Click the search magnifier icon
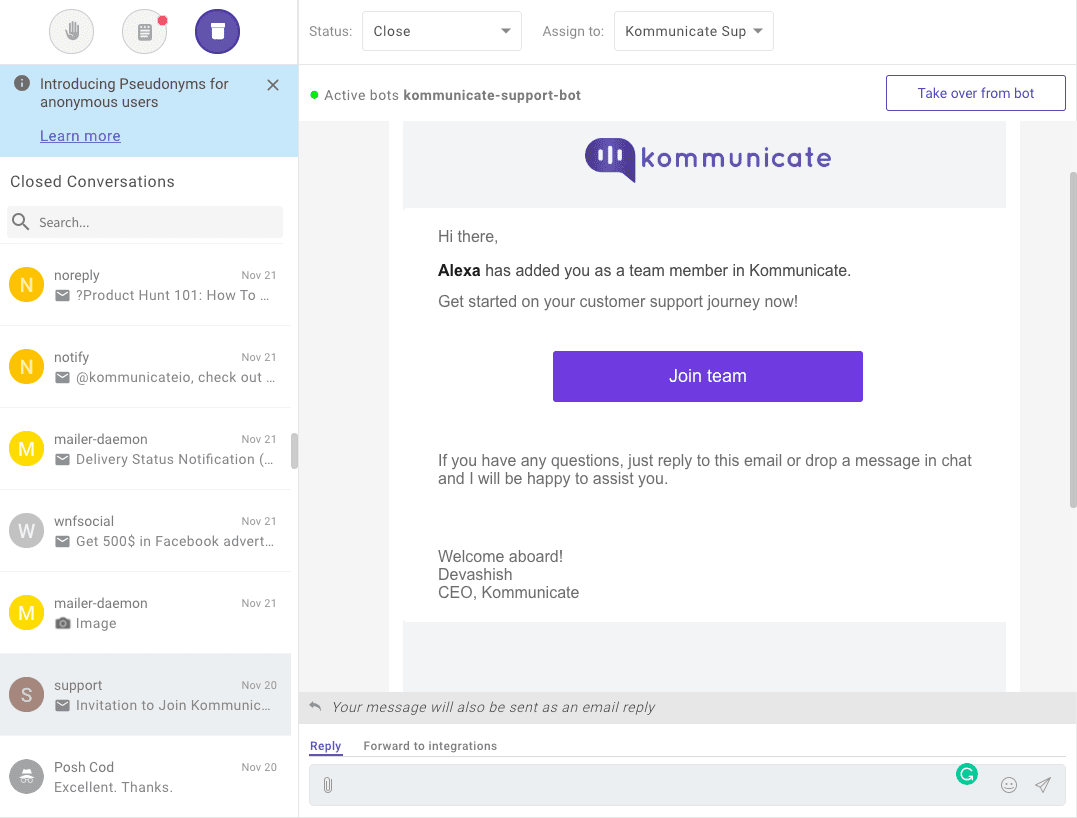The image size is (1077, 818). 21,222
